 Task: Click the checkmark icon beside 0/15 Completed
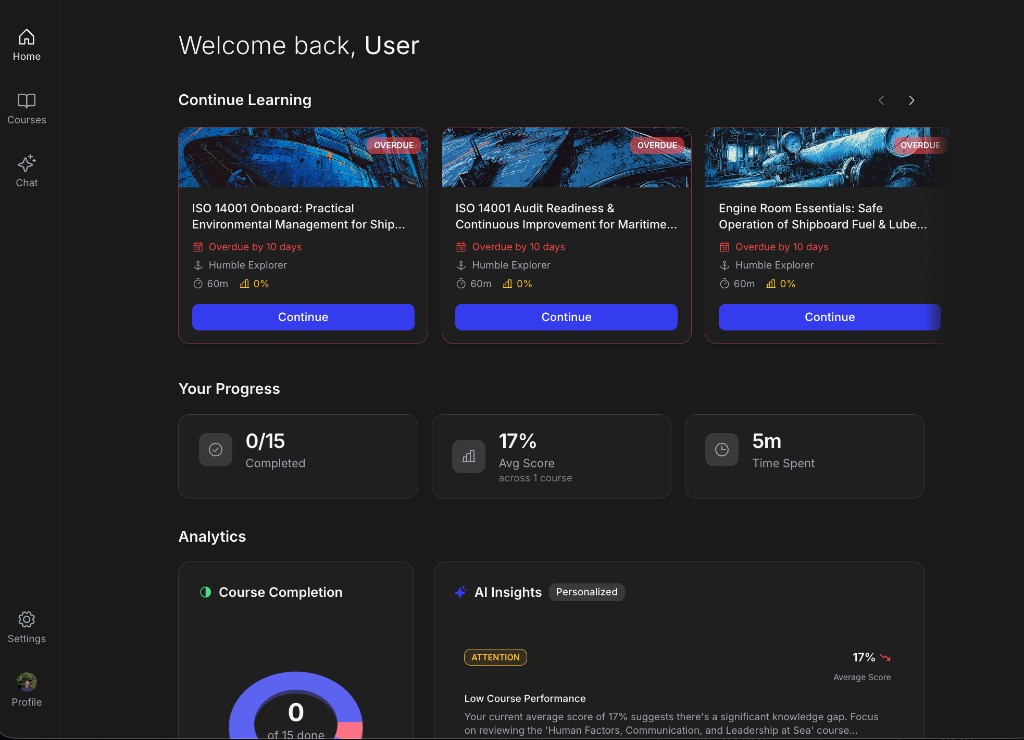pos(215,450)
